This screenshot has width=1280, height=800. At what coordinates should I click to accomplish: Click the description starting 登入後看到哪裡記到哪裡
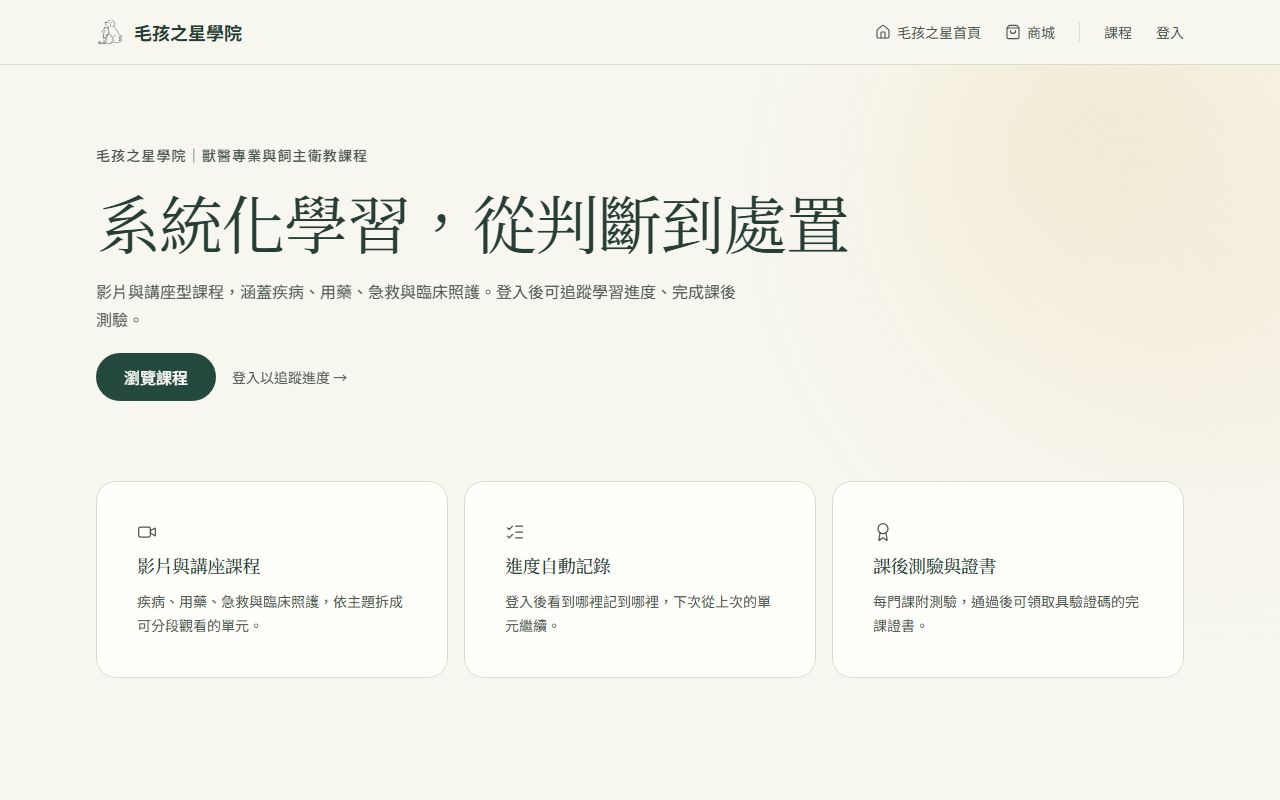click(x=638, y=614)
